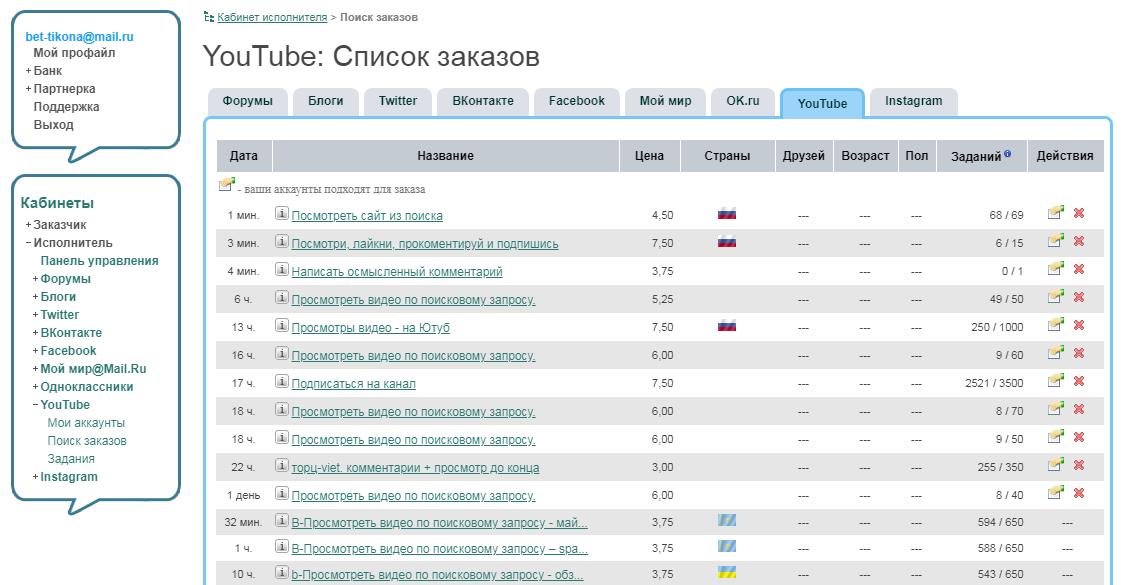Take order icon in the 6 / 15 row
This screenshot has height=585, width=1121.
click(x=1055, y=240)
